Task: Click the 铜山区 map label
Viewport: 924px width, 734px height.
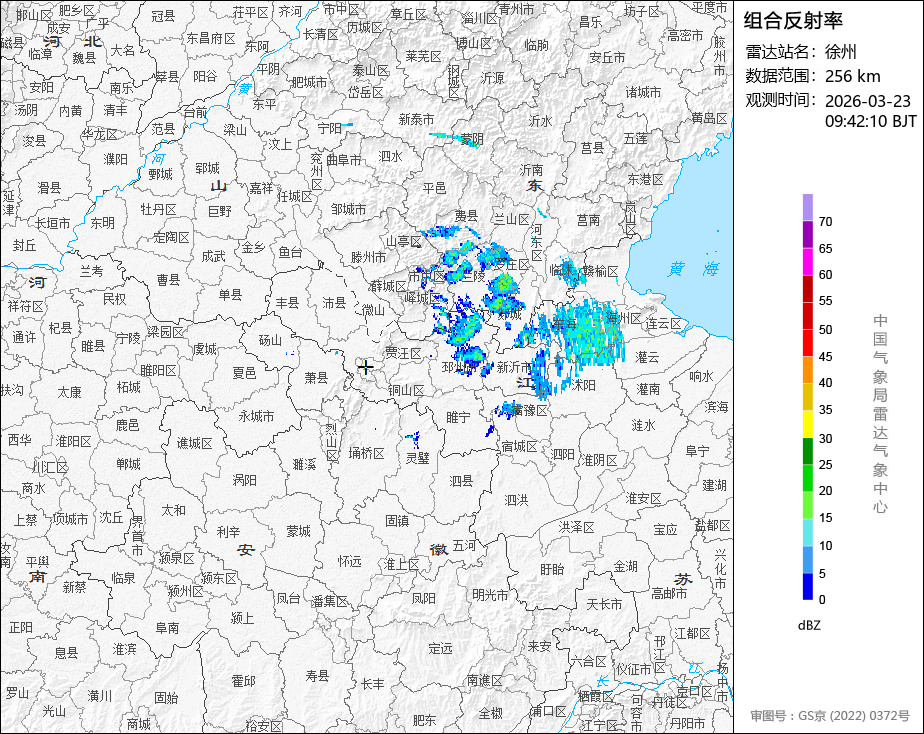Action: click(x=407, y=390)
